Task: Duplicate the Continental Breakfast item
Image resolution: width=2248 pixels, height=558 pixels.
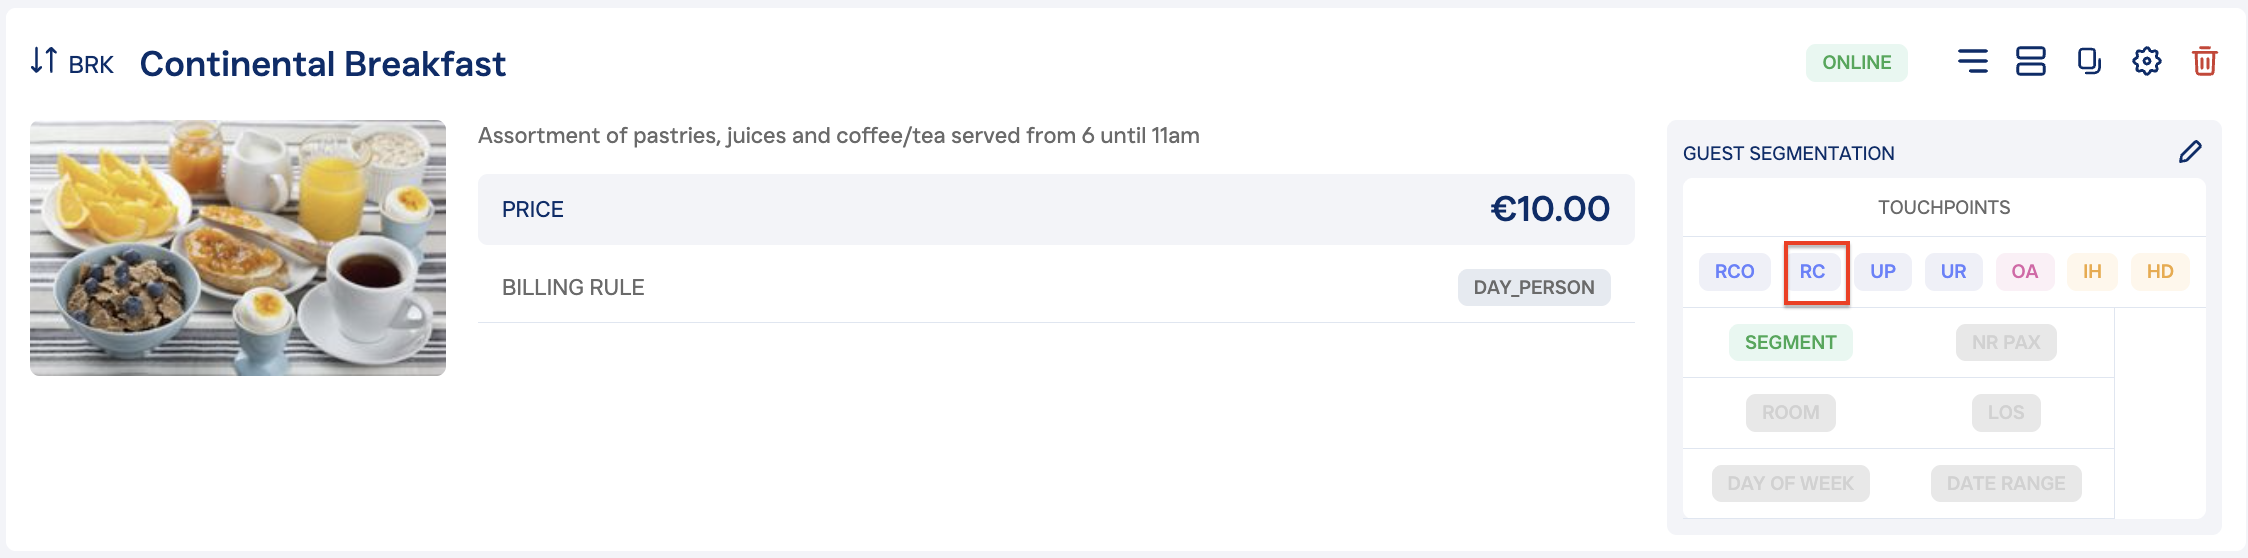Action: 2088,62
